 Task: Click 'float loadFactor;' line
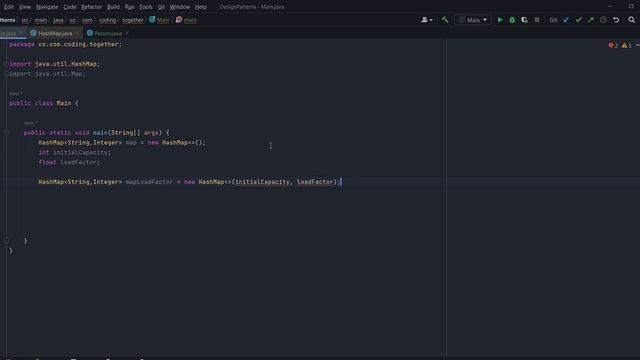click(69, 162)
